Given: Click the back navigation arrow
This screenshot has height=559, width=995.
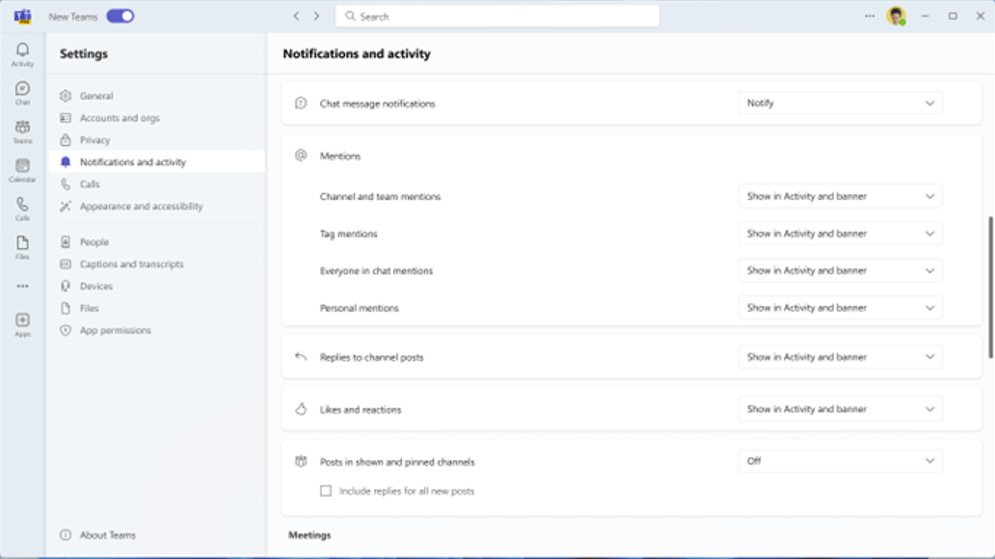Looking at the screenshot, I should pos(296,16).
